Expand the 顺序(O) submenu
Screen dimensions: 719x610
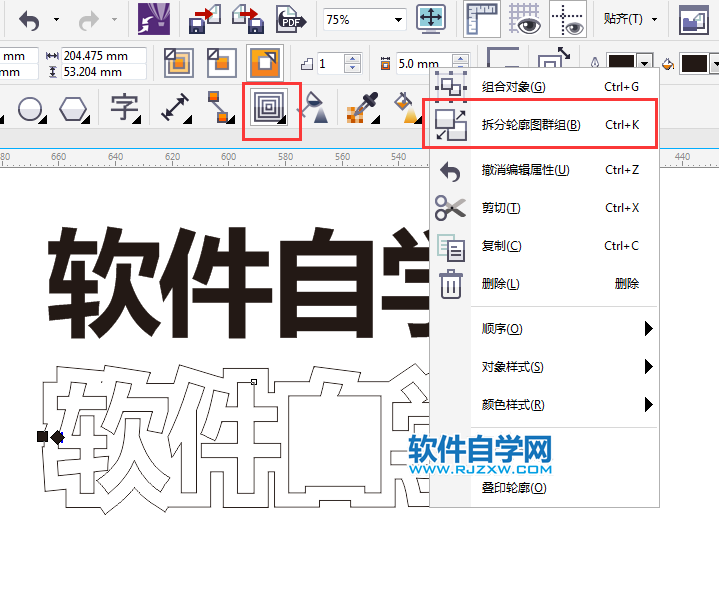(x=544, y=329)
